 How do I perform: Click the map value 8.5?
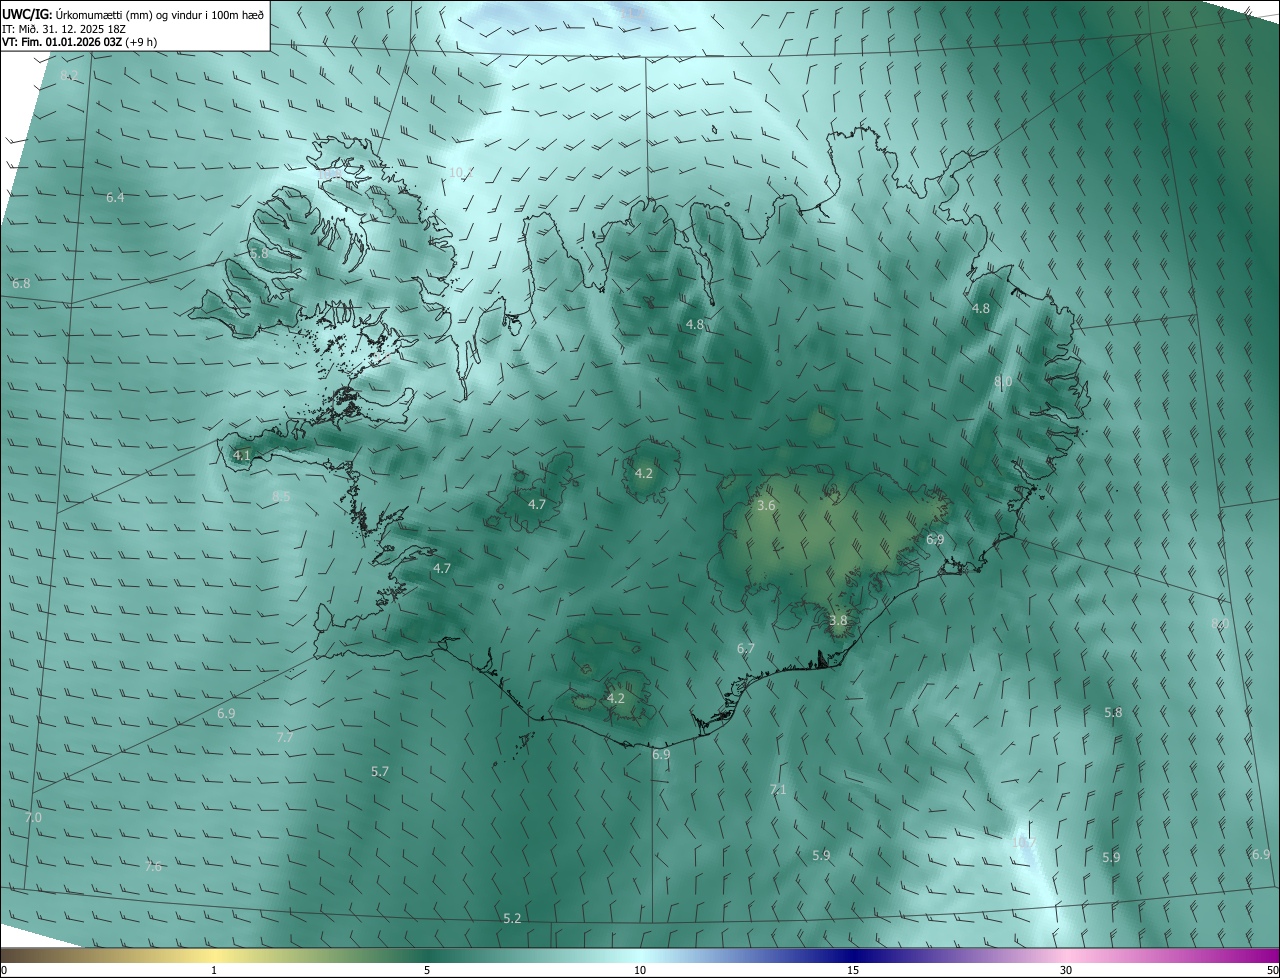click(x=281, y=497)
